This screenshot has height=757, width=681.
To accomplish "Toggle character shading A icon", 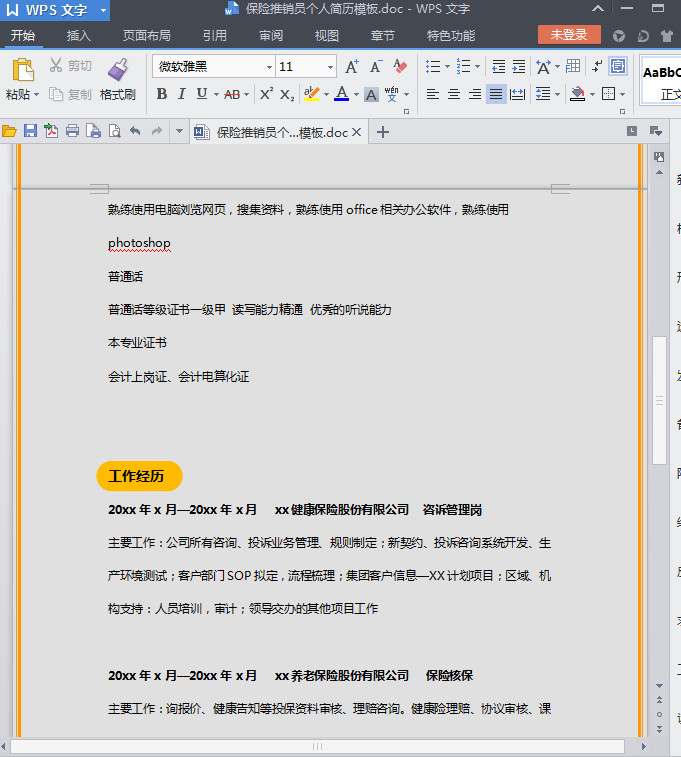I will coord(371,94).
